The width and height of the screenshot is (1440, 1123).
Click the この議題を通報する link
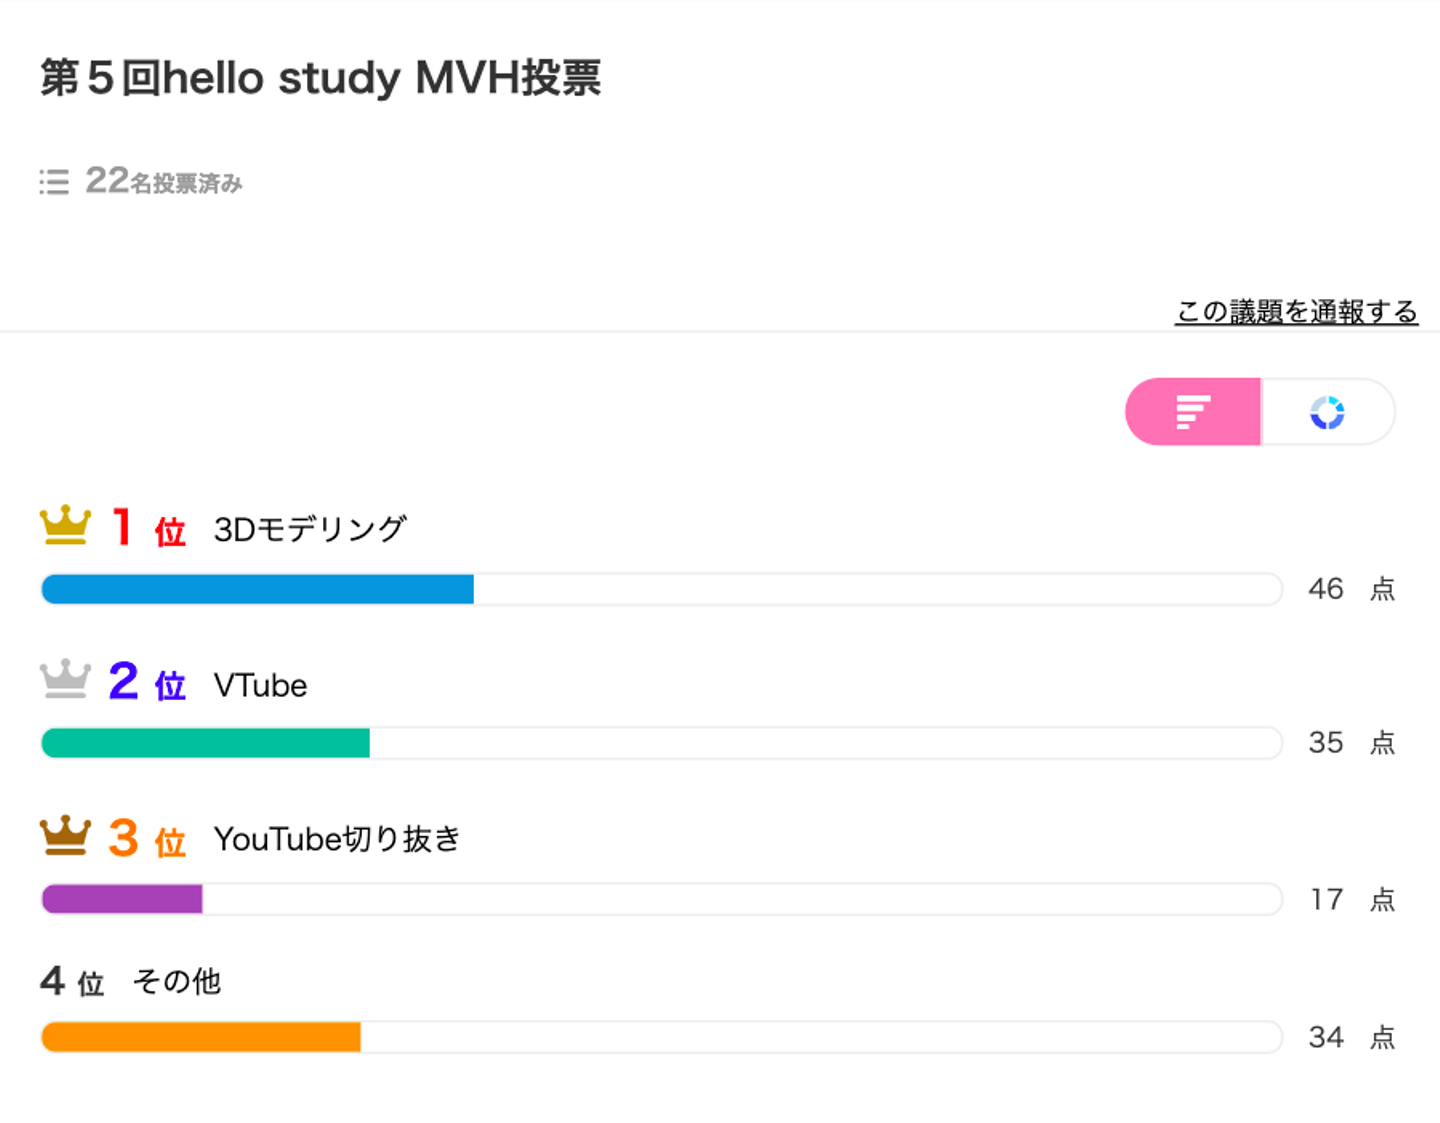click(x=1296, y=312)
